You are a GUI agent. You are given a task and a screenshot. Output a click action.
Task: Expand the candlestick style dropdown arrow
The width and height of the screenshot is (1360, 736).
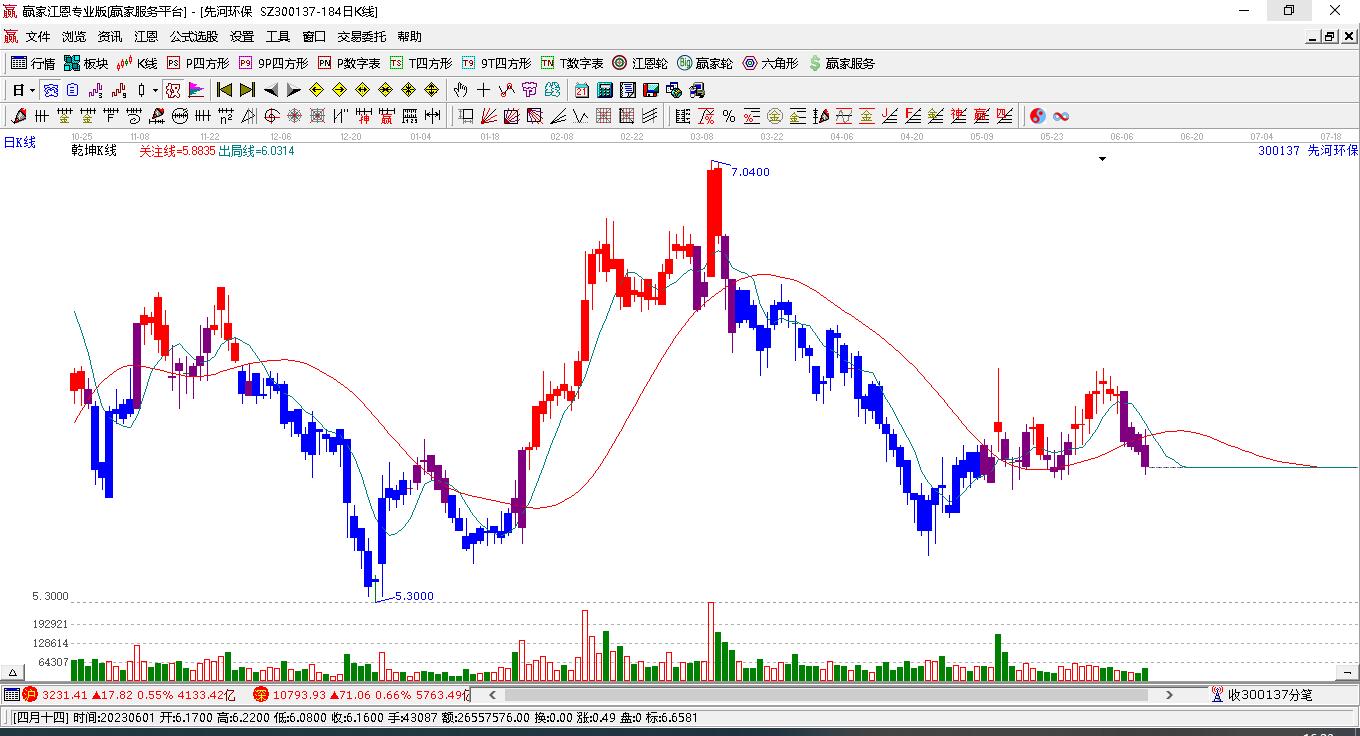155,90
